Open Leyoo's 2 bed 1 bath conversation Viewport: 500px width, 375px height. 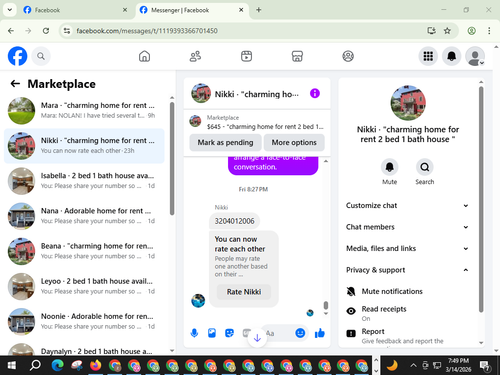point(84,286)
